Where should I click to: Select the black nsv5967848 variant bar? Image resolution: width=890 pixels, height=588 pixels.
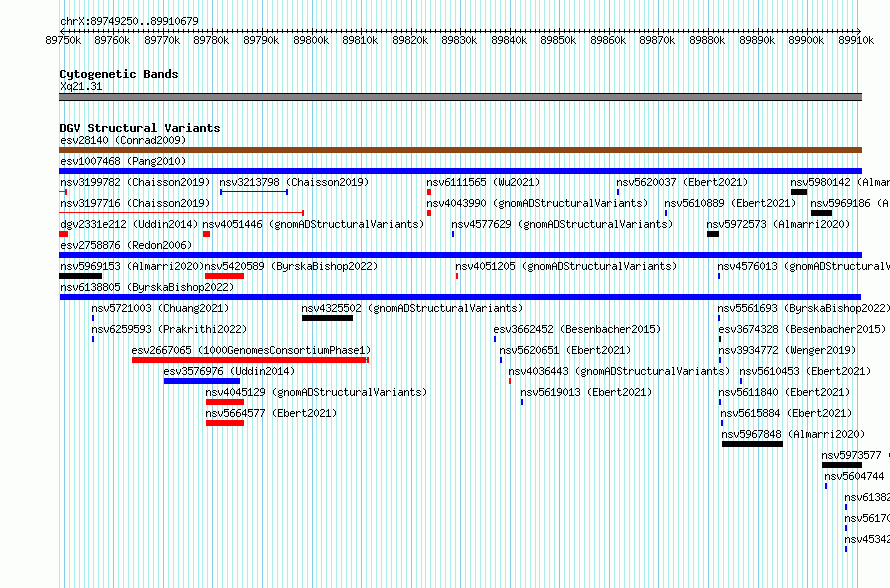[752, 444]
